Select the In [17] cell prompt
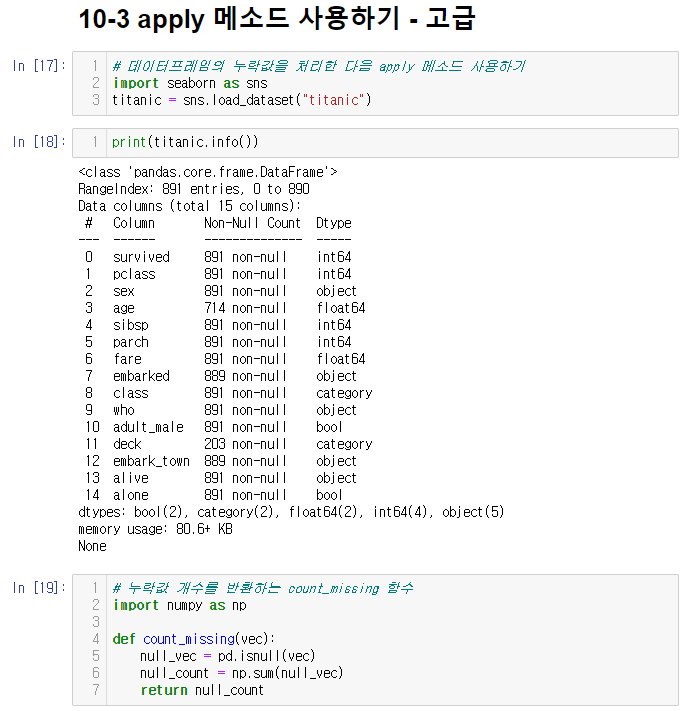The width and height of the screenshot is (688, 711). tap(39, 66)
